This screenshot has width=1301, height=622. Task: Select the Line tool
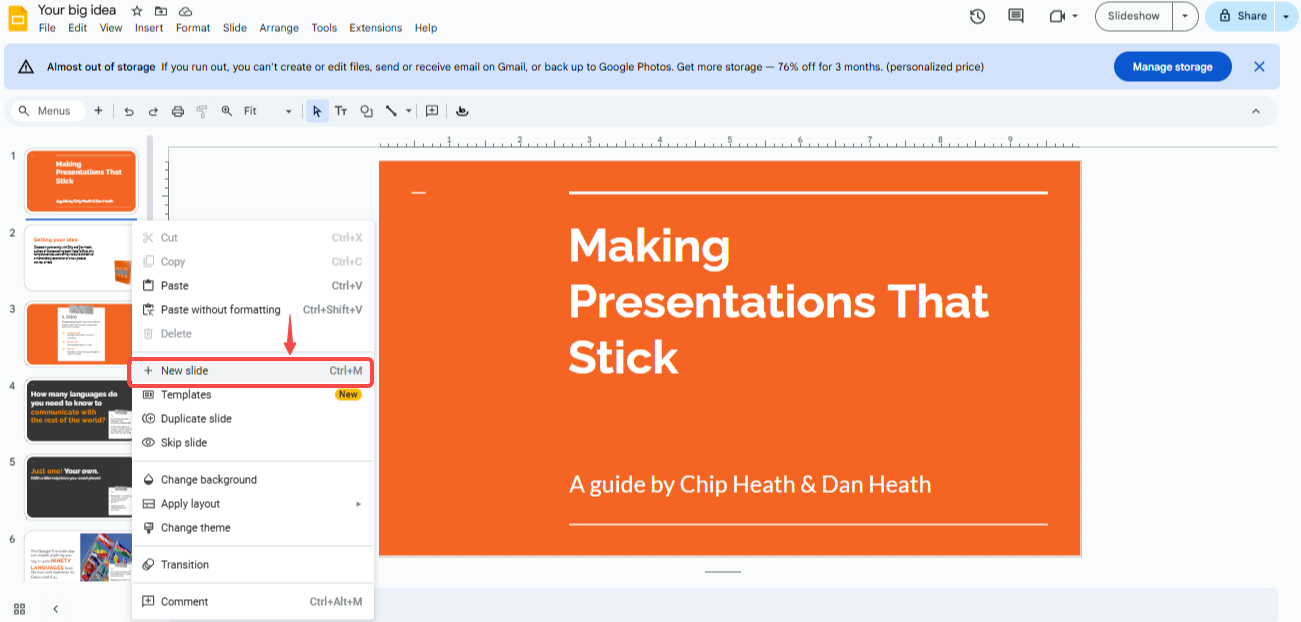click(x=391, y=111)
